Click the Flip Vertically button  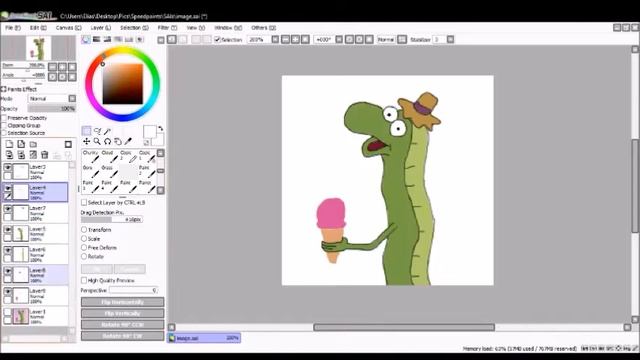tap(122, 313)
